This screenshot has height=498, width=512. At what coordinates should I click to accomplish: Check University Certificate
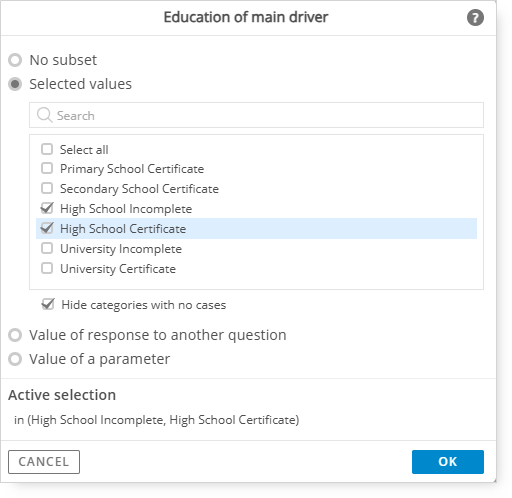pyautogui.click(x=47, y=268)
